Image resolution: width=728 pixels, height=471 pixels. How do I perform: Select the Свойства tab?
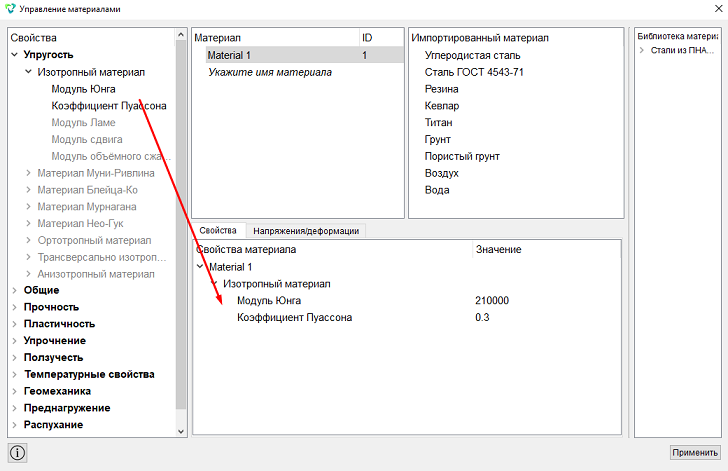(x=218, y=230)
